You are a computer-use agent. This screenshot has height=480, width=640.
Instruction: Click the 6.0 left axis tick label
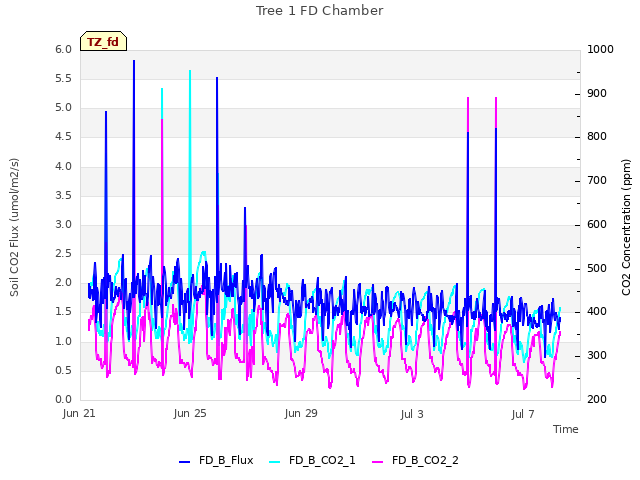coord(63,49)
